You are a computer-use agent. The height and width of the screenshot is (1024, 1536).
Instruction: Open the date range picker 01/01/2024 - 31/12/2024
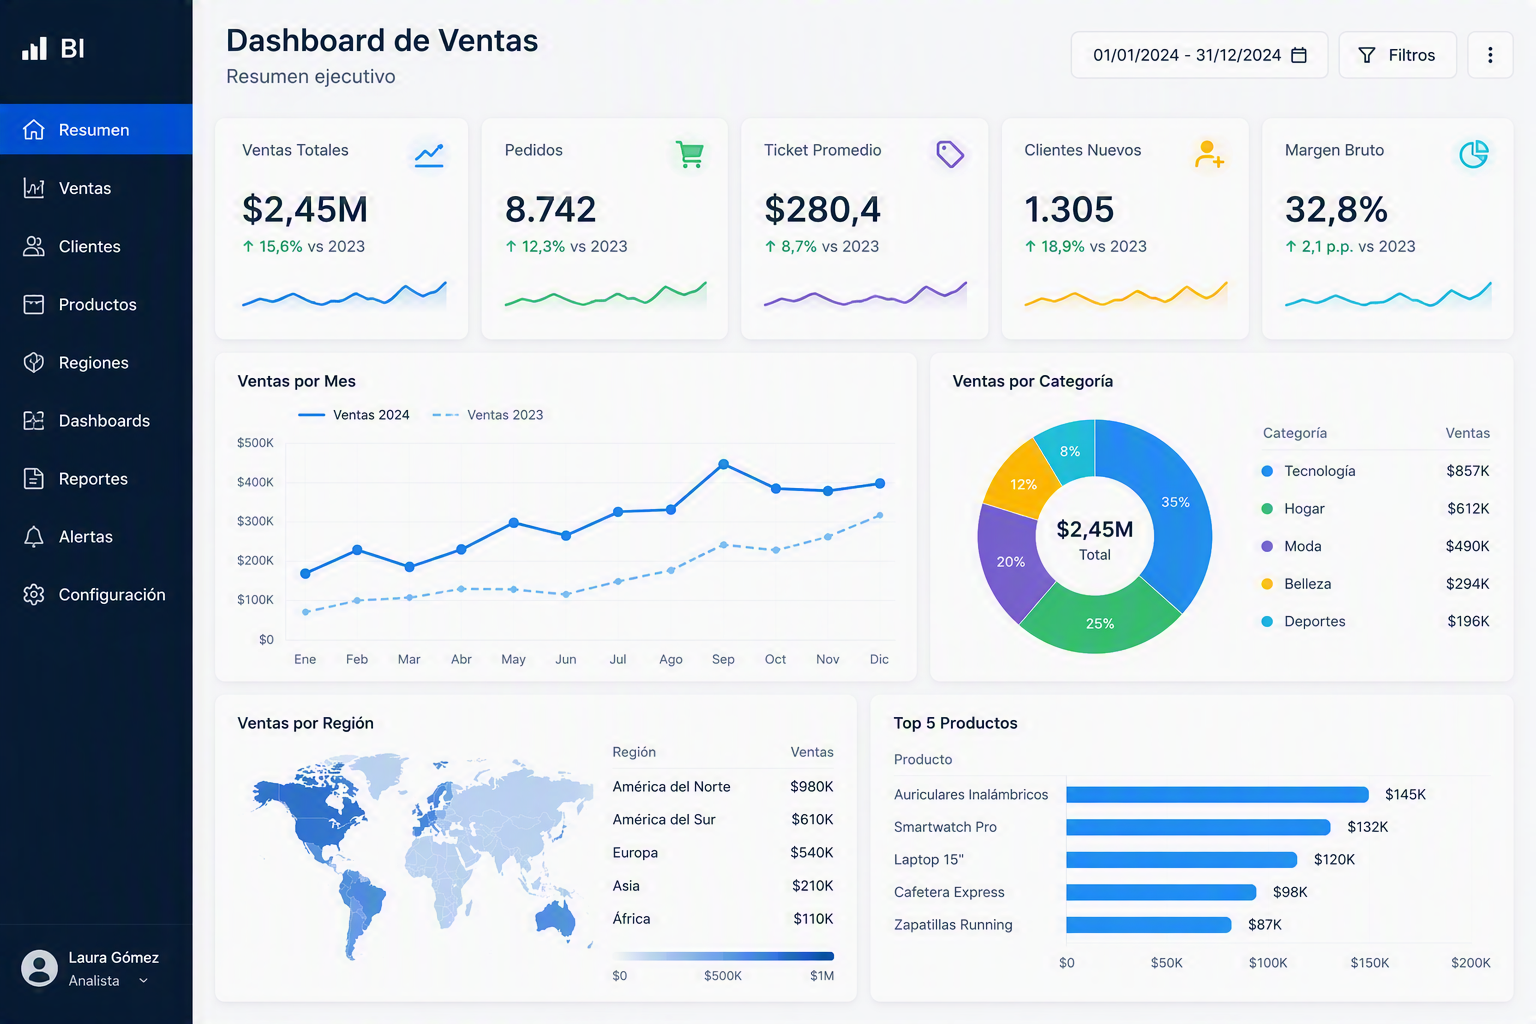(1199, 55)
